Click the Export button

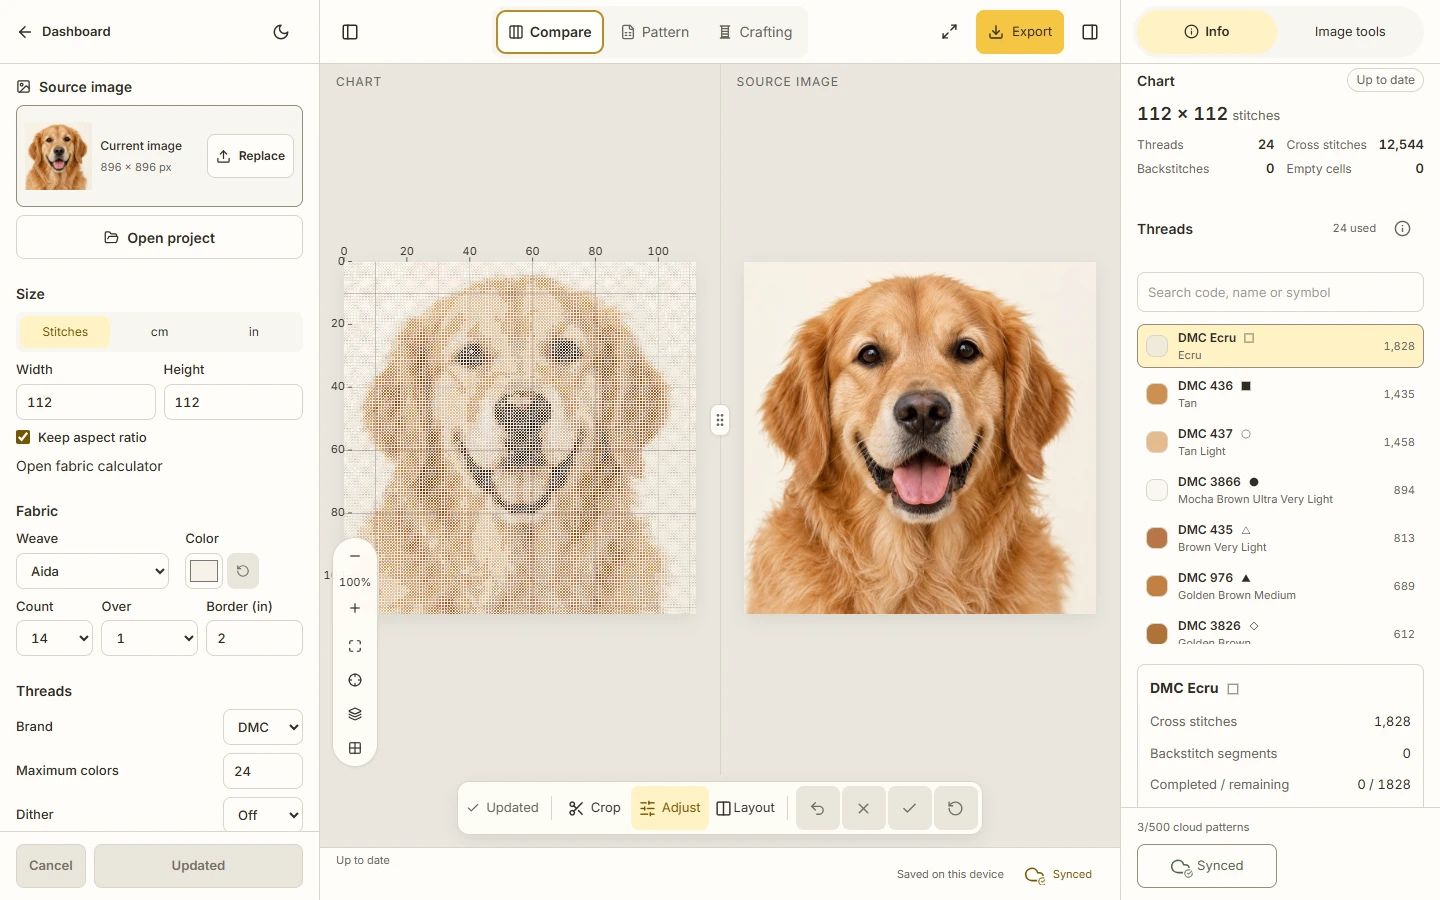(1020, 32)
